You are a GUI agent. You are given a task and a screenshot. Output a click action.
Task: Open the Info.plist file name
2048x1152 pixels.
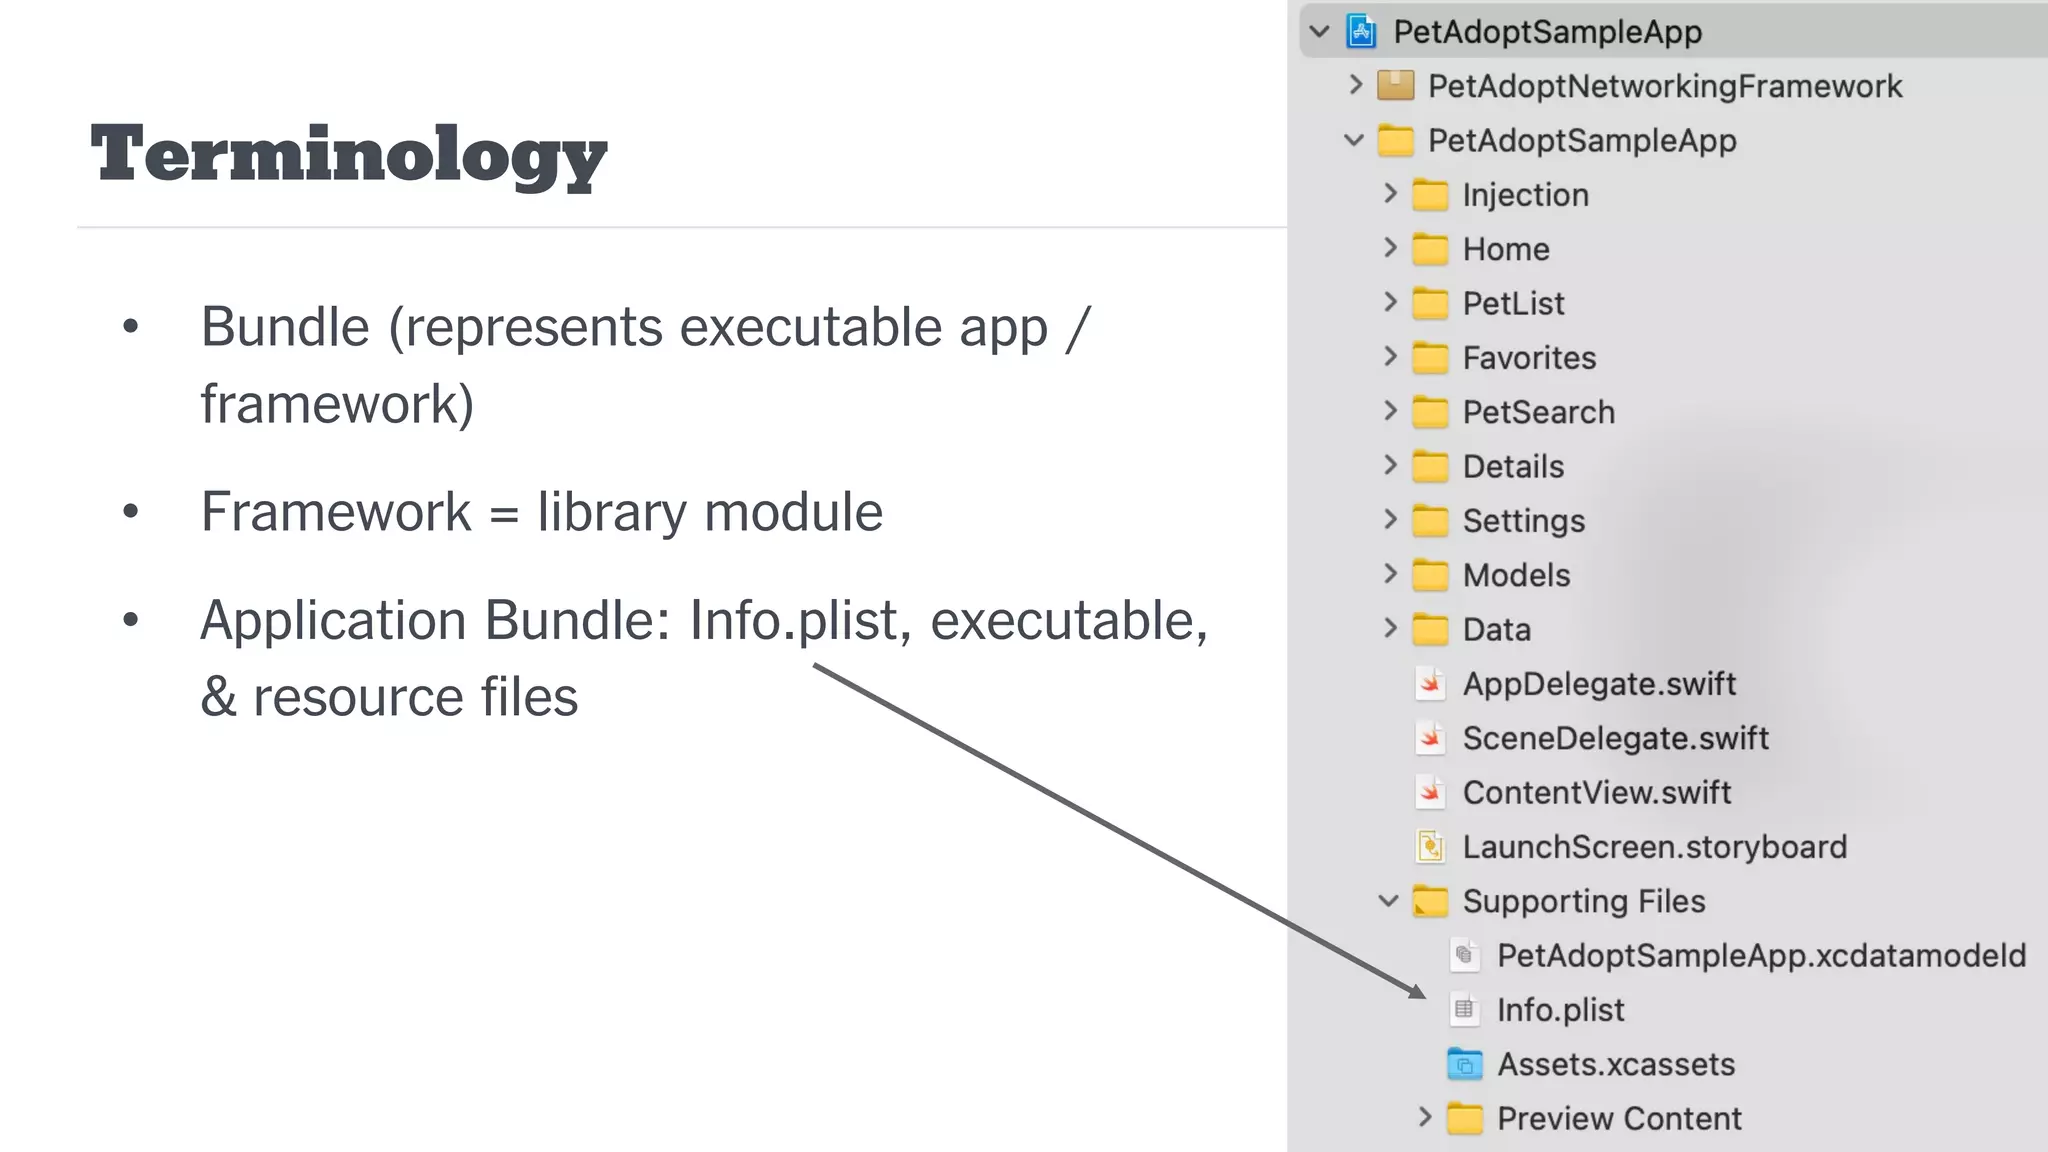[1560, 1010]
